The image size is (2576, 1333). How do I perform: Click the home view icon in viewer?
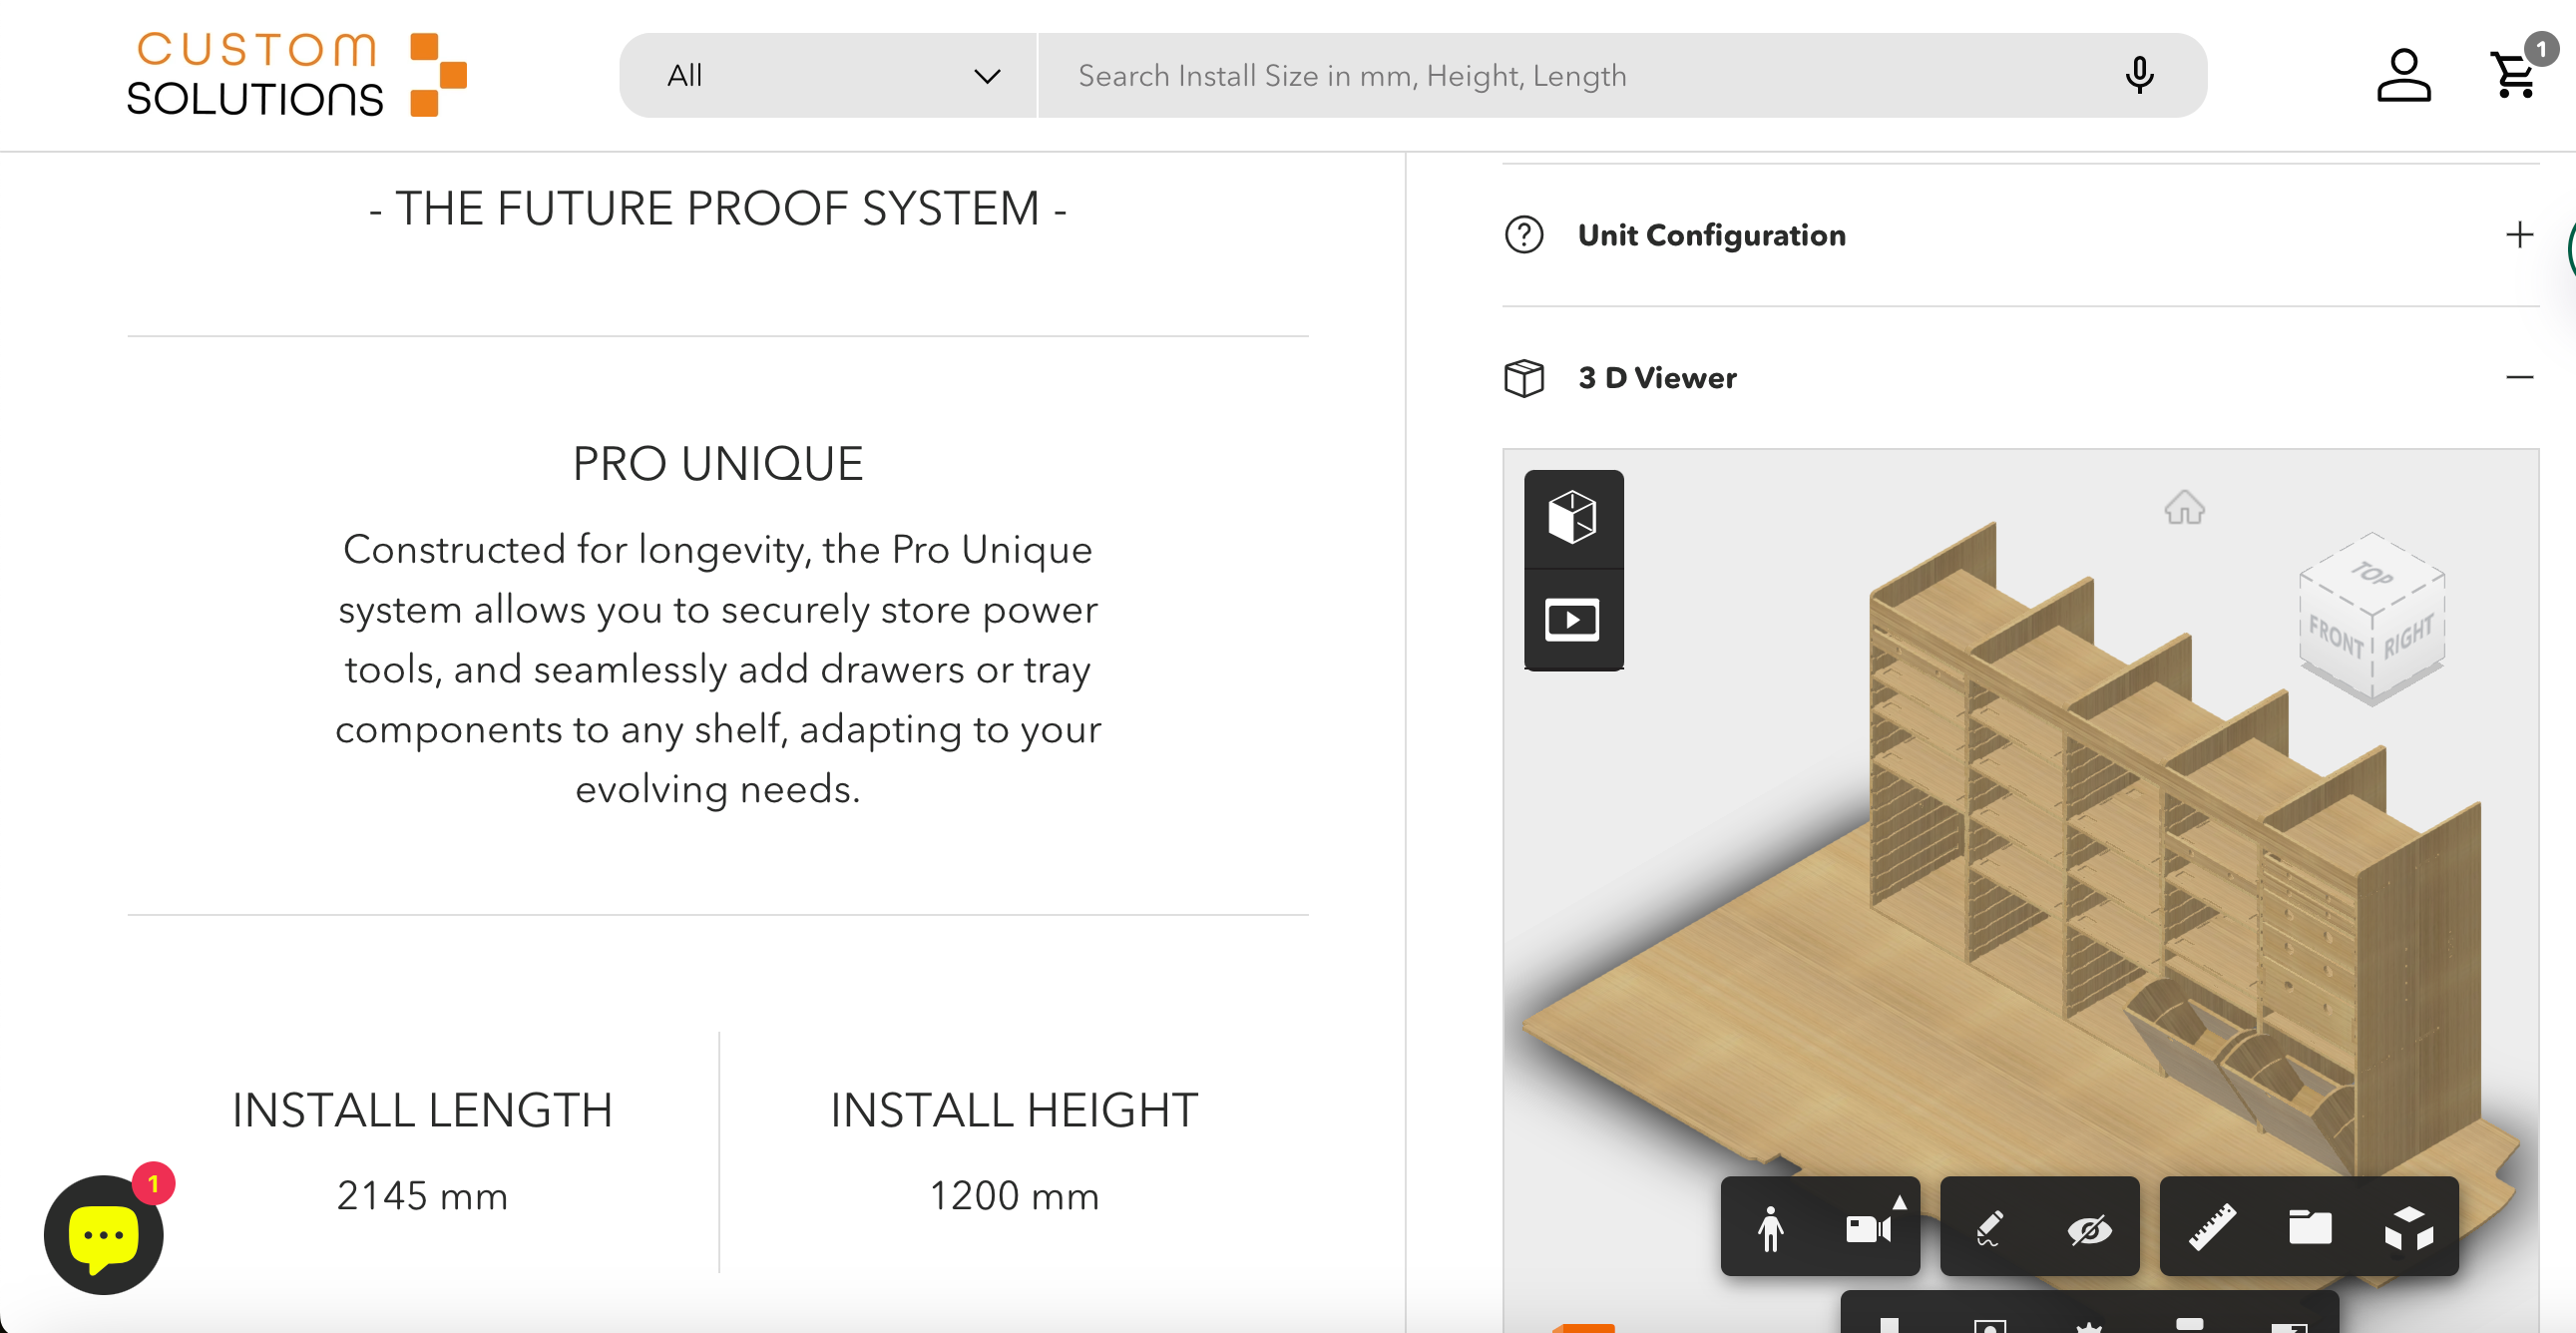click(2184, 508)
